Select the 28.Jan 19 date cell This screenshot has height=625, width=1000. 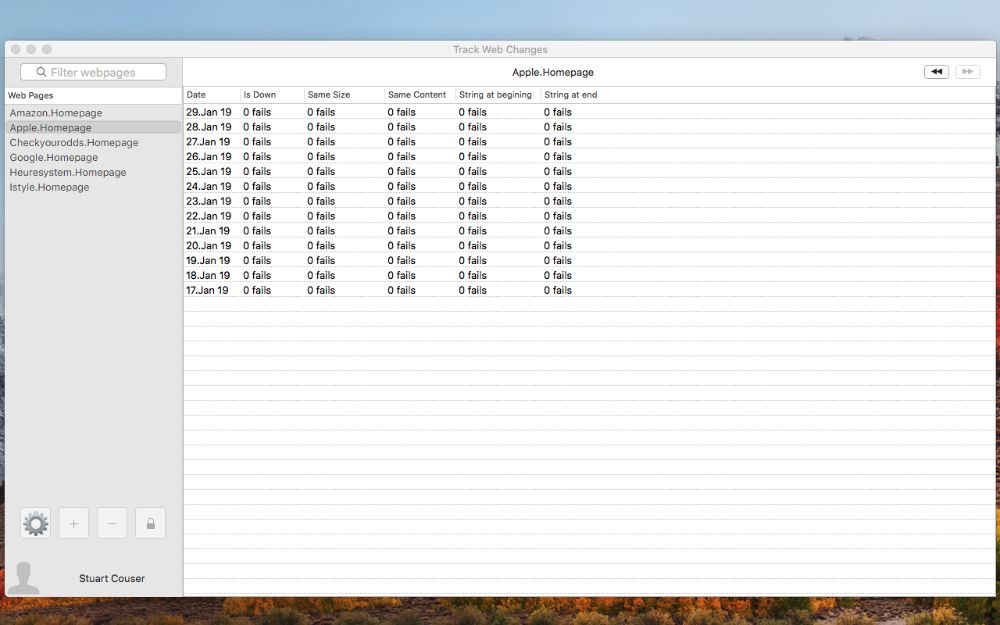click(x=209, y=127)
